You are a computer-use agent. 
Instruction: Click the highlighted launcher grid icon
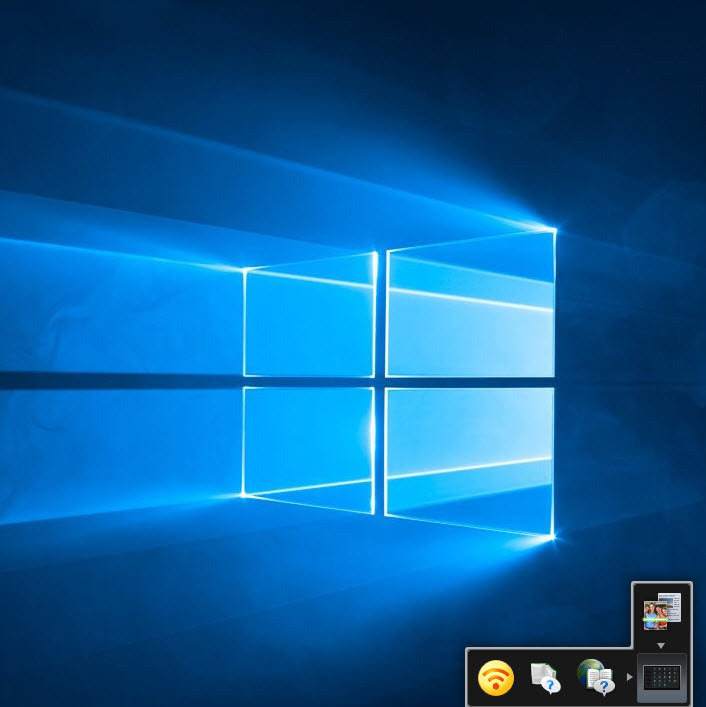661,678
